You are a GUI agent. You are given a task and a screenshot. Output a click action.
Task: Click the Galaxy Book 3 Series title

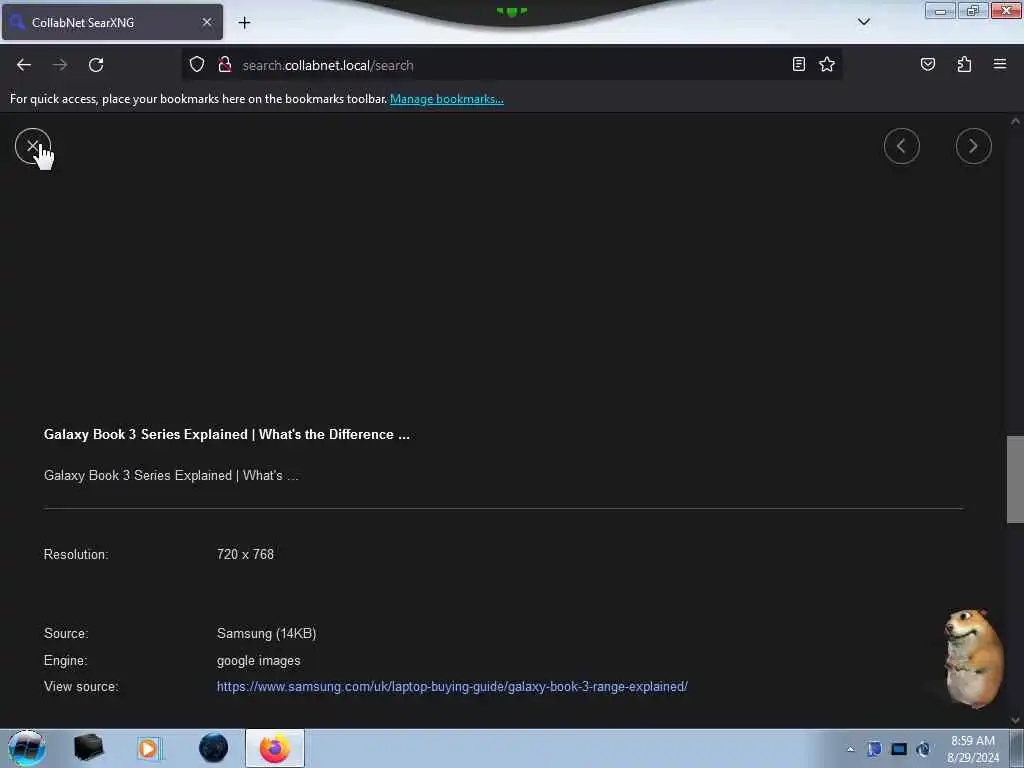pos(227,434)
